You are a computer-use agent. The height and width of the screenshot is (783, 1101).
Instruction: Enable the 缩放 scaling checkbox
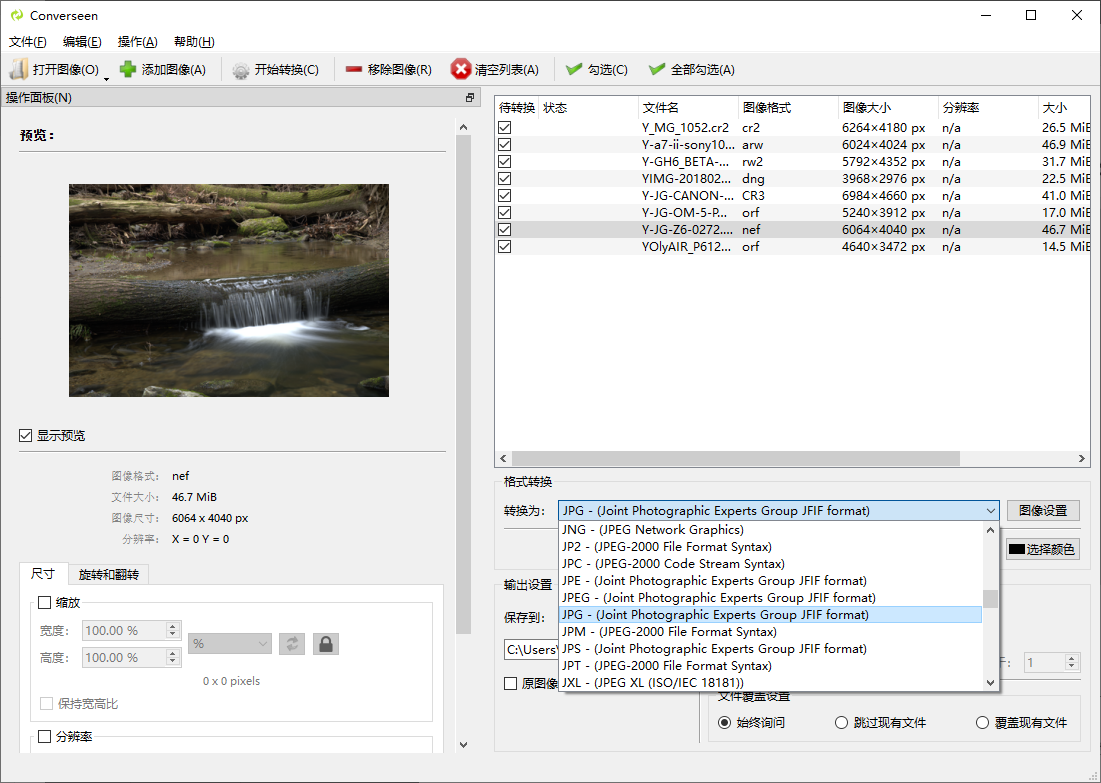point(44,602)
